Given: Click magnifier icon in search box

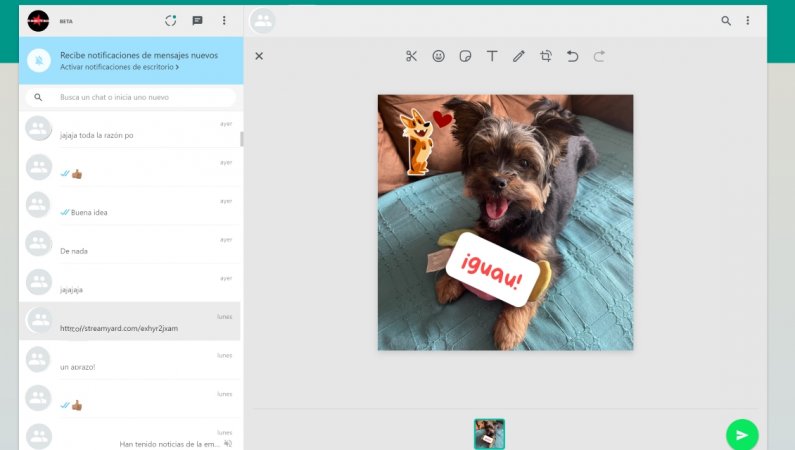Looking at the screenshot, I should point(38,97).
